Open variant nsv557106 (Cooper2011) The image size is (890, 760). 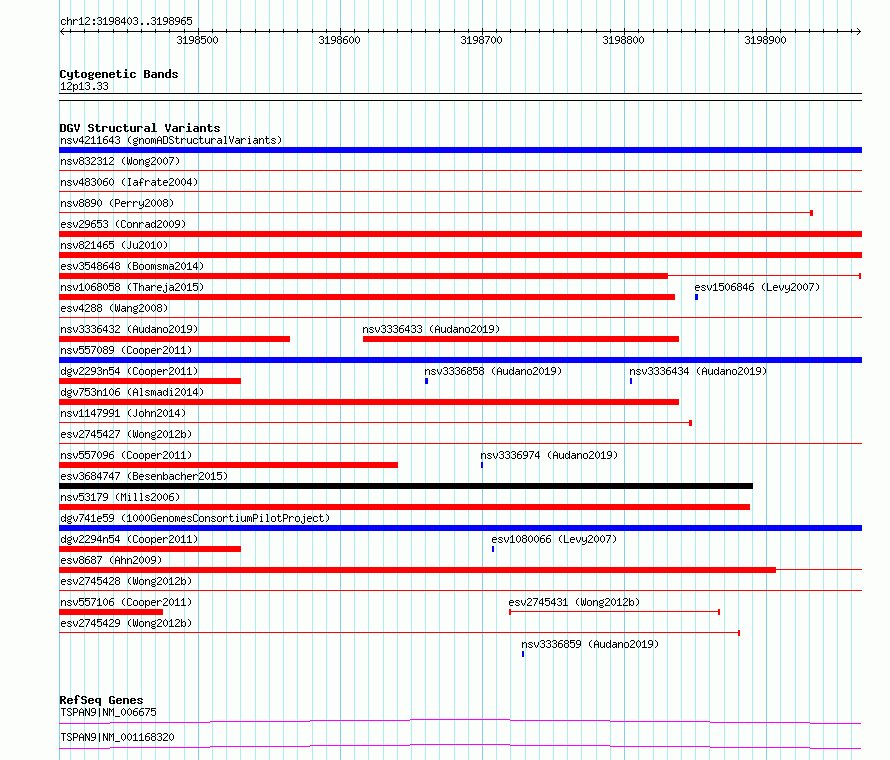tap(125, 602)
